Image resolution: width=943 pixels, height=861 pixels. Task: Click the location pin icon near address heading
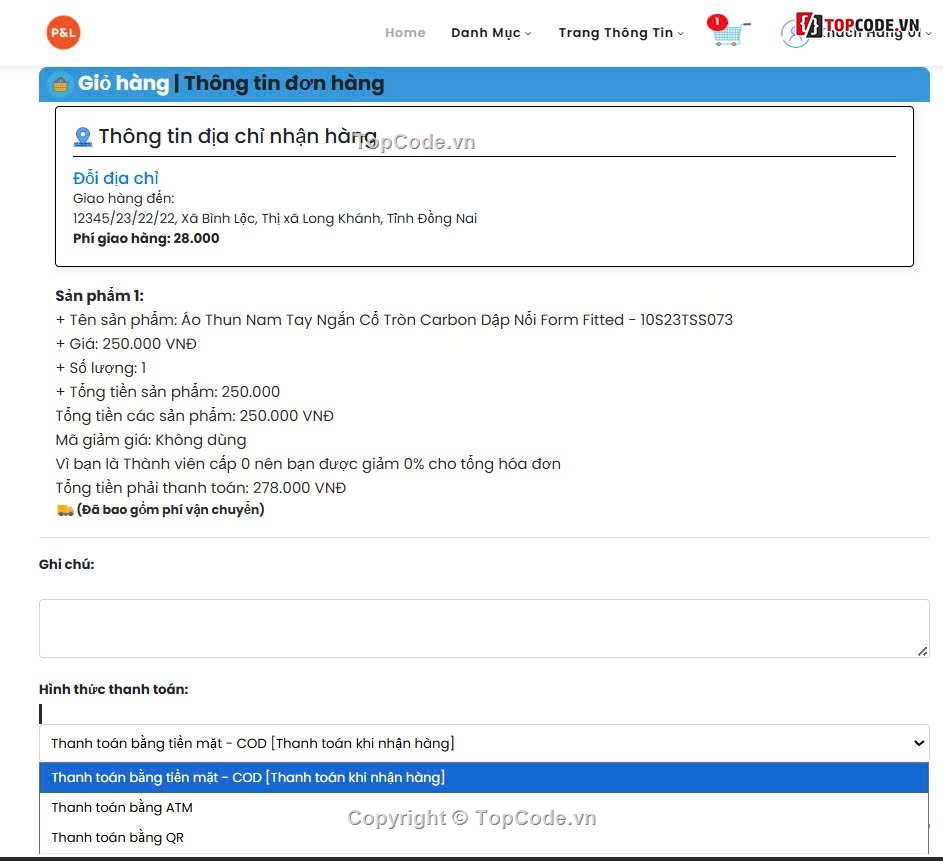pyautogui.click(x=82, y=136)
